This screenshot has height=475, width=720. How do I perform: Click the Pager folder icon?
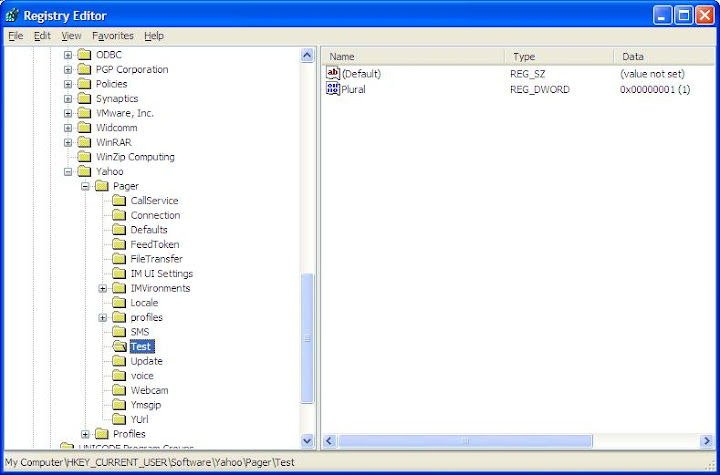pos(101,186)
